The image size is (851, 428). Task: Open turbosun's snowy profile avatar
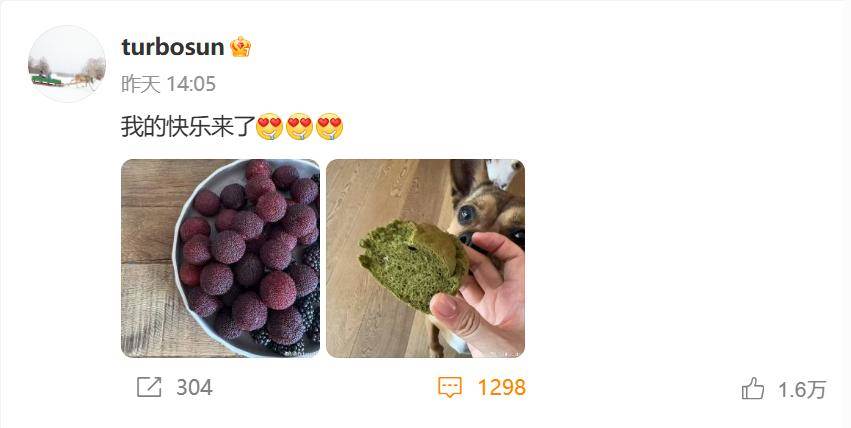tap(67, 63)
